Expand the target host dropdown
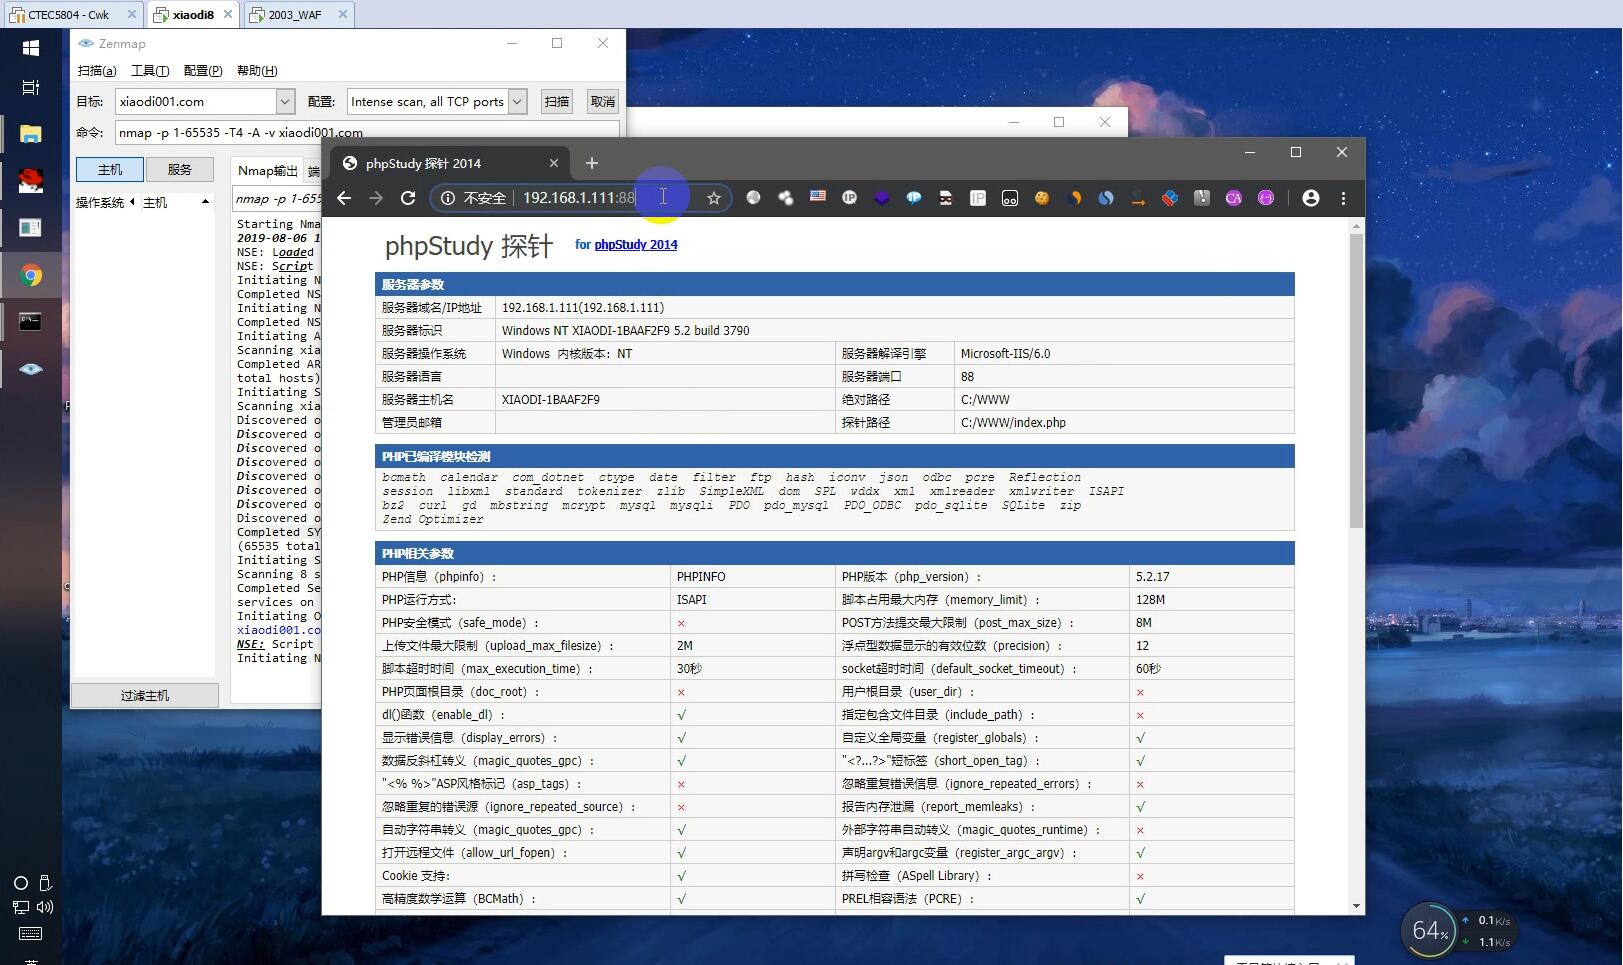The height and width of the screenshot is (965, 1623). (285, 102)
